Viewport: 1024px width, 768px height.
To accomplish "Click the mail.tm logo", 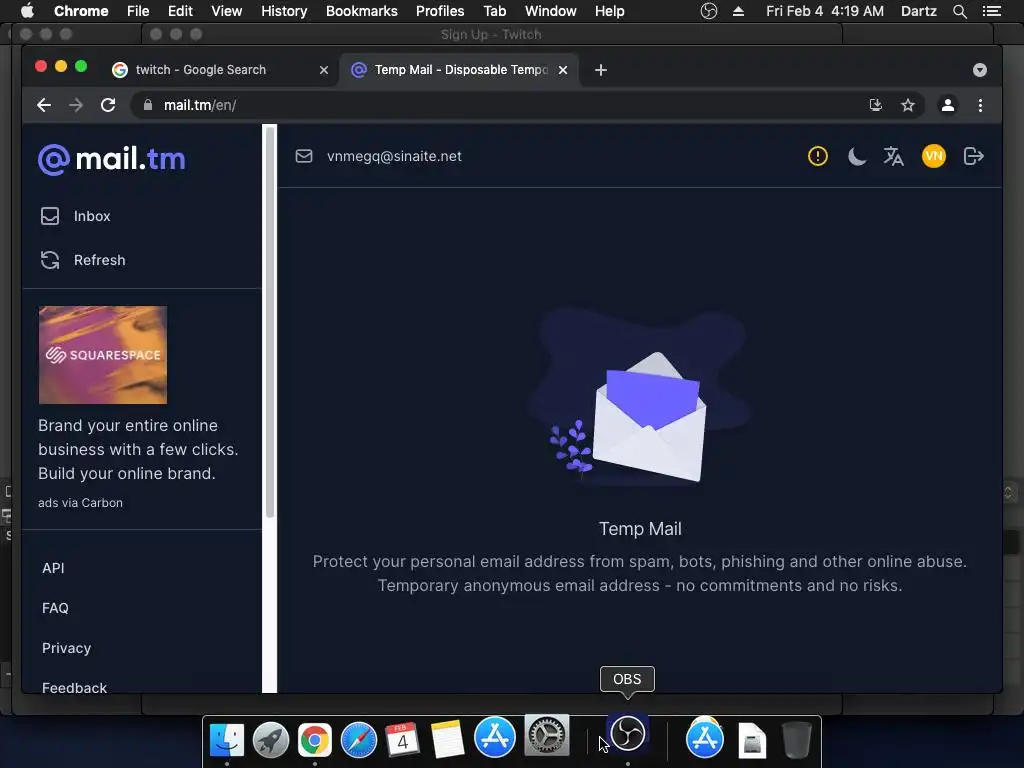I will coord(112,159).
